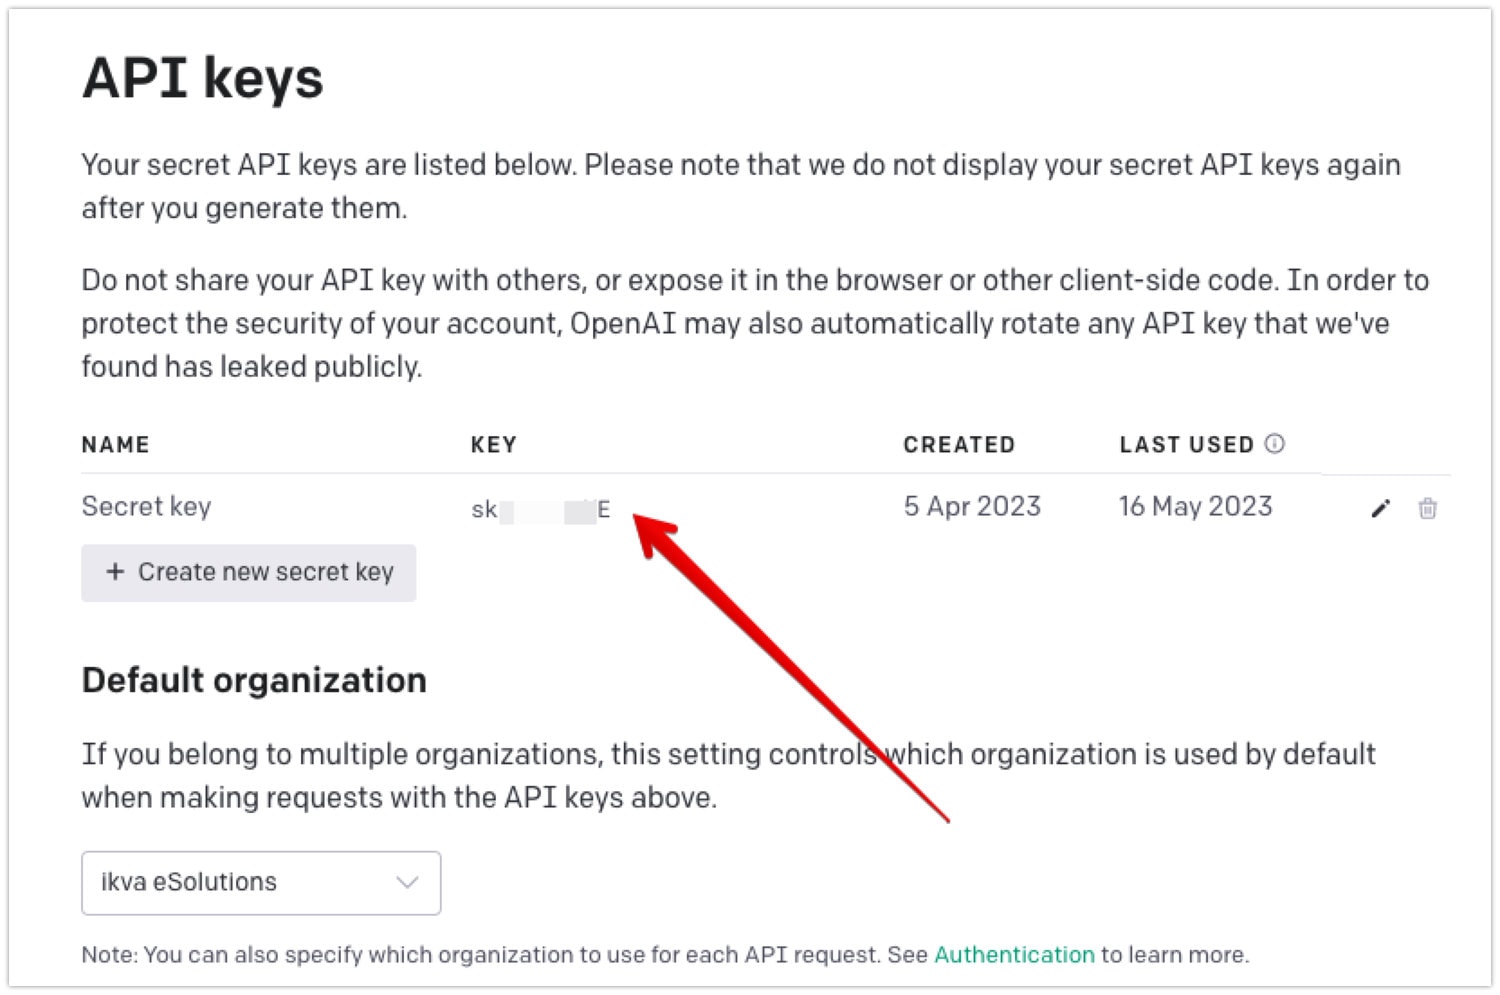
Task: Click the plus icon in Create button
Action: click(x=115, y=572)
